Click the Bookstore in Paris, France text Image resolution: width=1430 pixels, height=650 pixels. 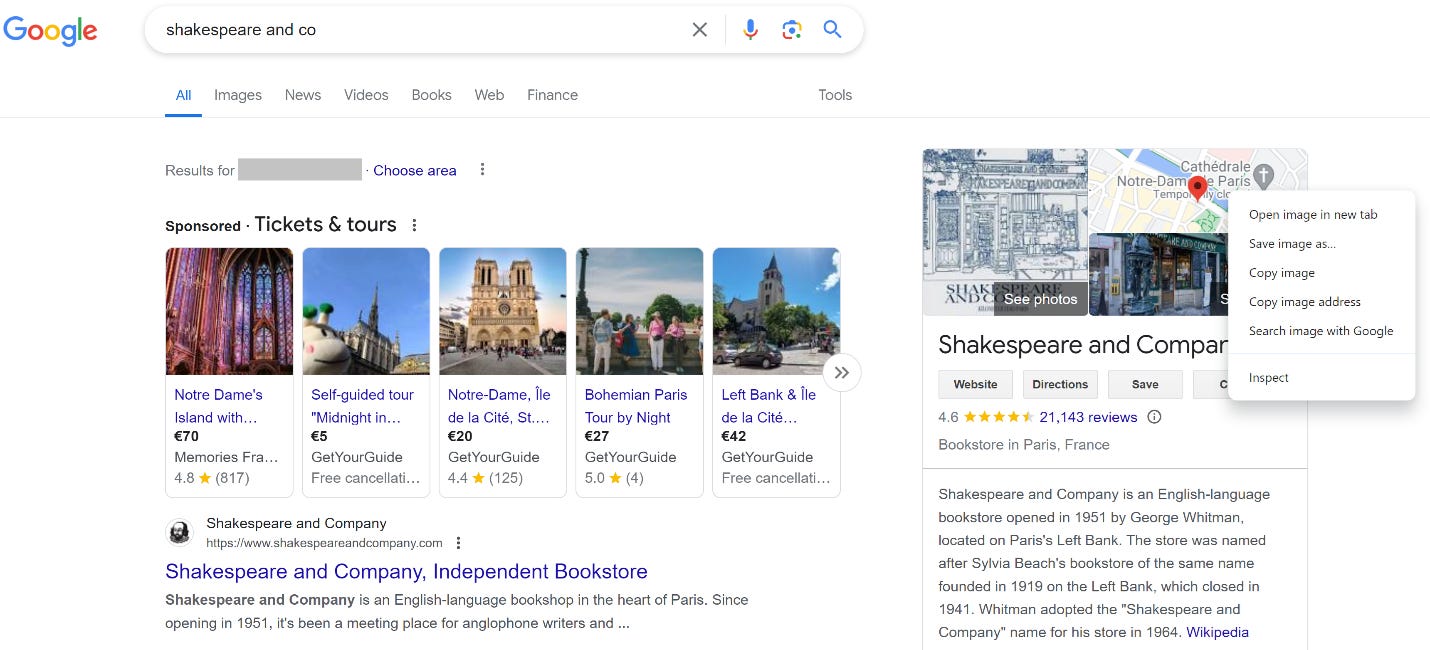click(1024, 445)
